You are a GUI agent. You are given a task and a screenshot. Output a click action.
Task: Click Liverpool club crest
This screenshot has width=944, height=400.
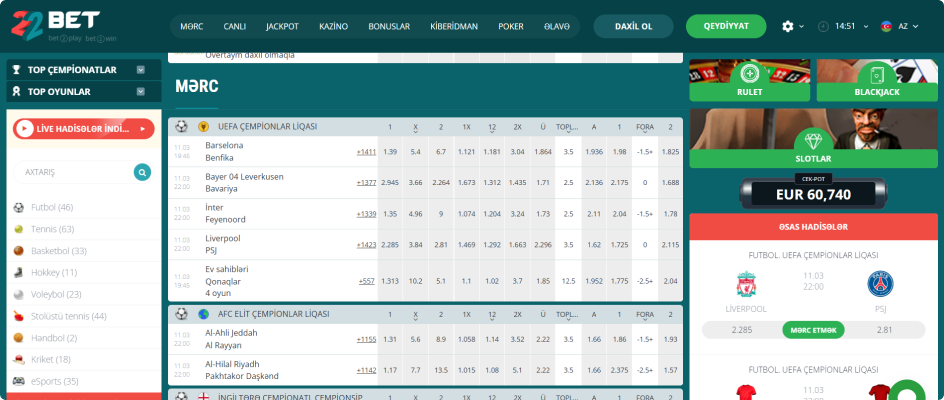[746, 284]
